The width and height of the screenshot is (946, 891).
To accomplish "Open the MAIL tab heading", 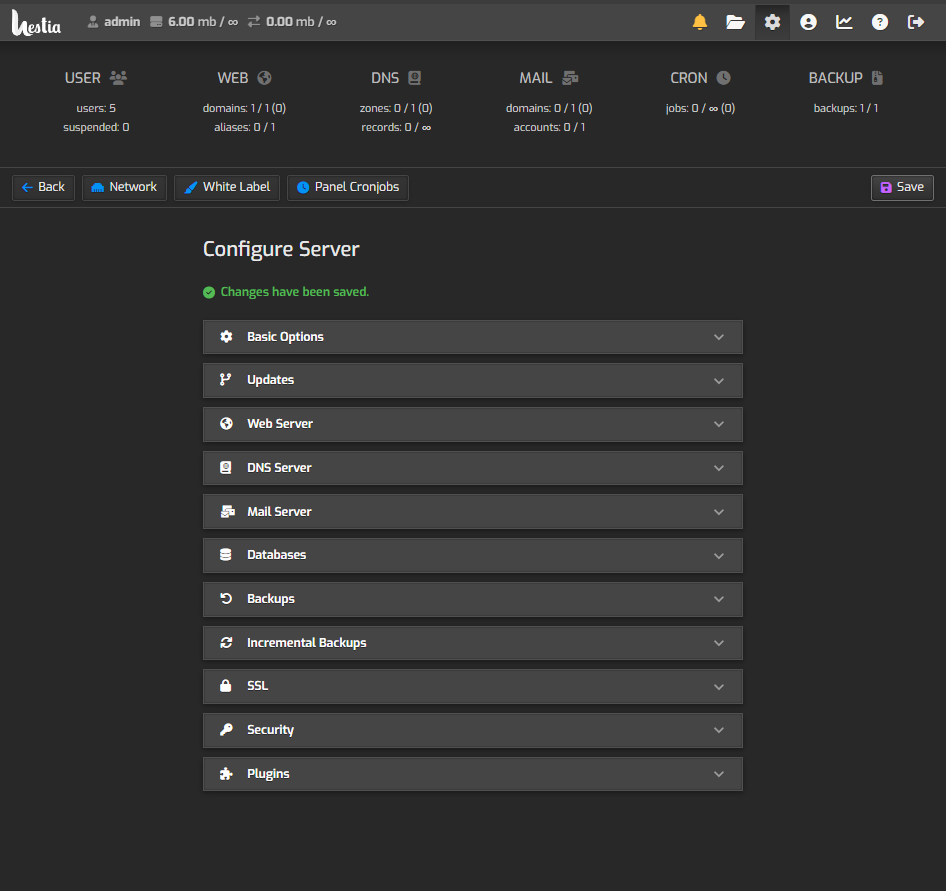I will click(536, 78).
